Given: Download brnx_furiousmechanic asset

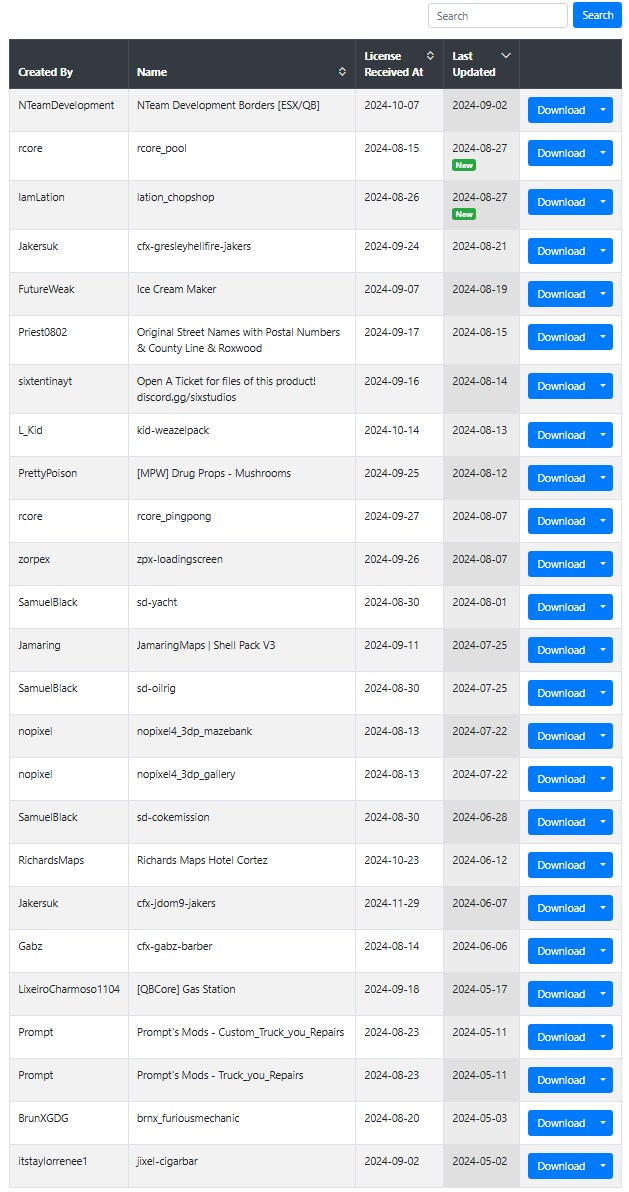Looking at the screenshot, I should pos(561,1123).
